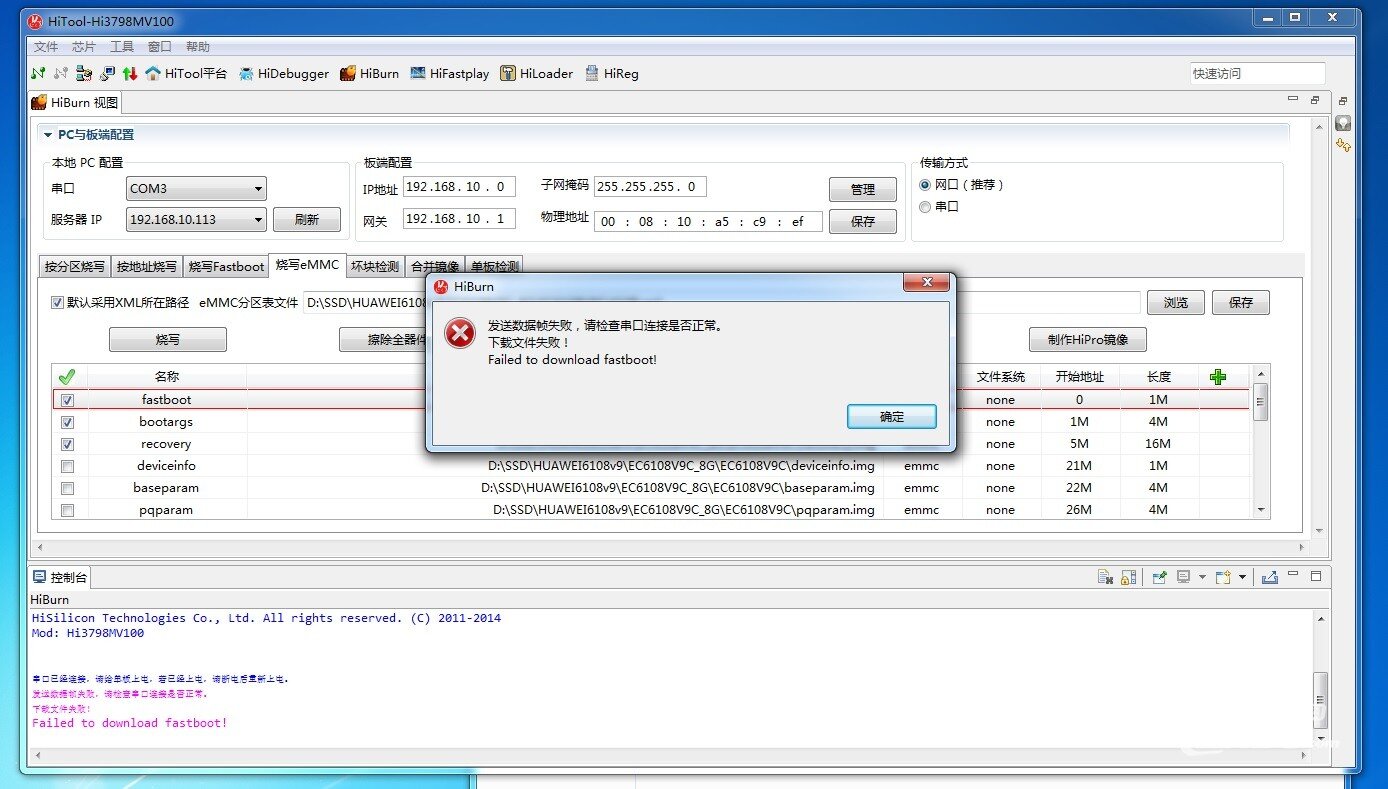The width and height of the screenshot is (1388, 789).
Task: Open the new console dropdown arrow
Action: [1243, 577]
